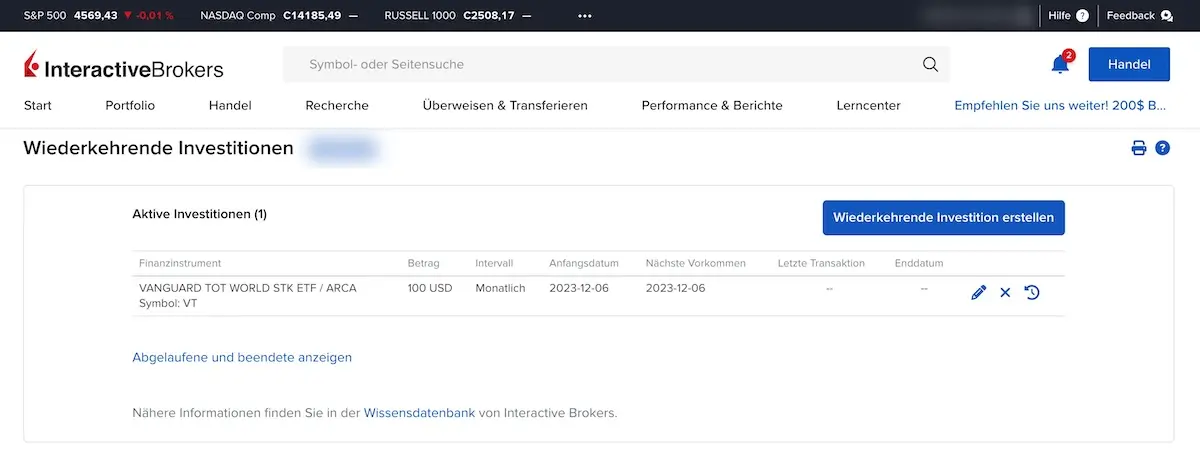This screenshot has height=476, width=1200.
Task: Focus the Symbol- oder Seitensuche field
Action: coord(616,64)
